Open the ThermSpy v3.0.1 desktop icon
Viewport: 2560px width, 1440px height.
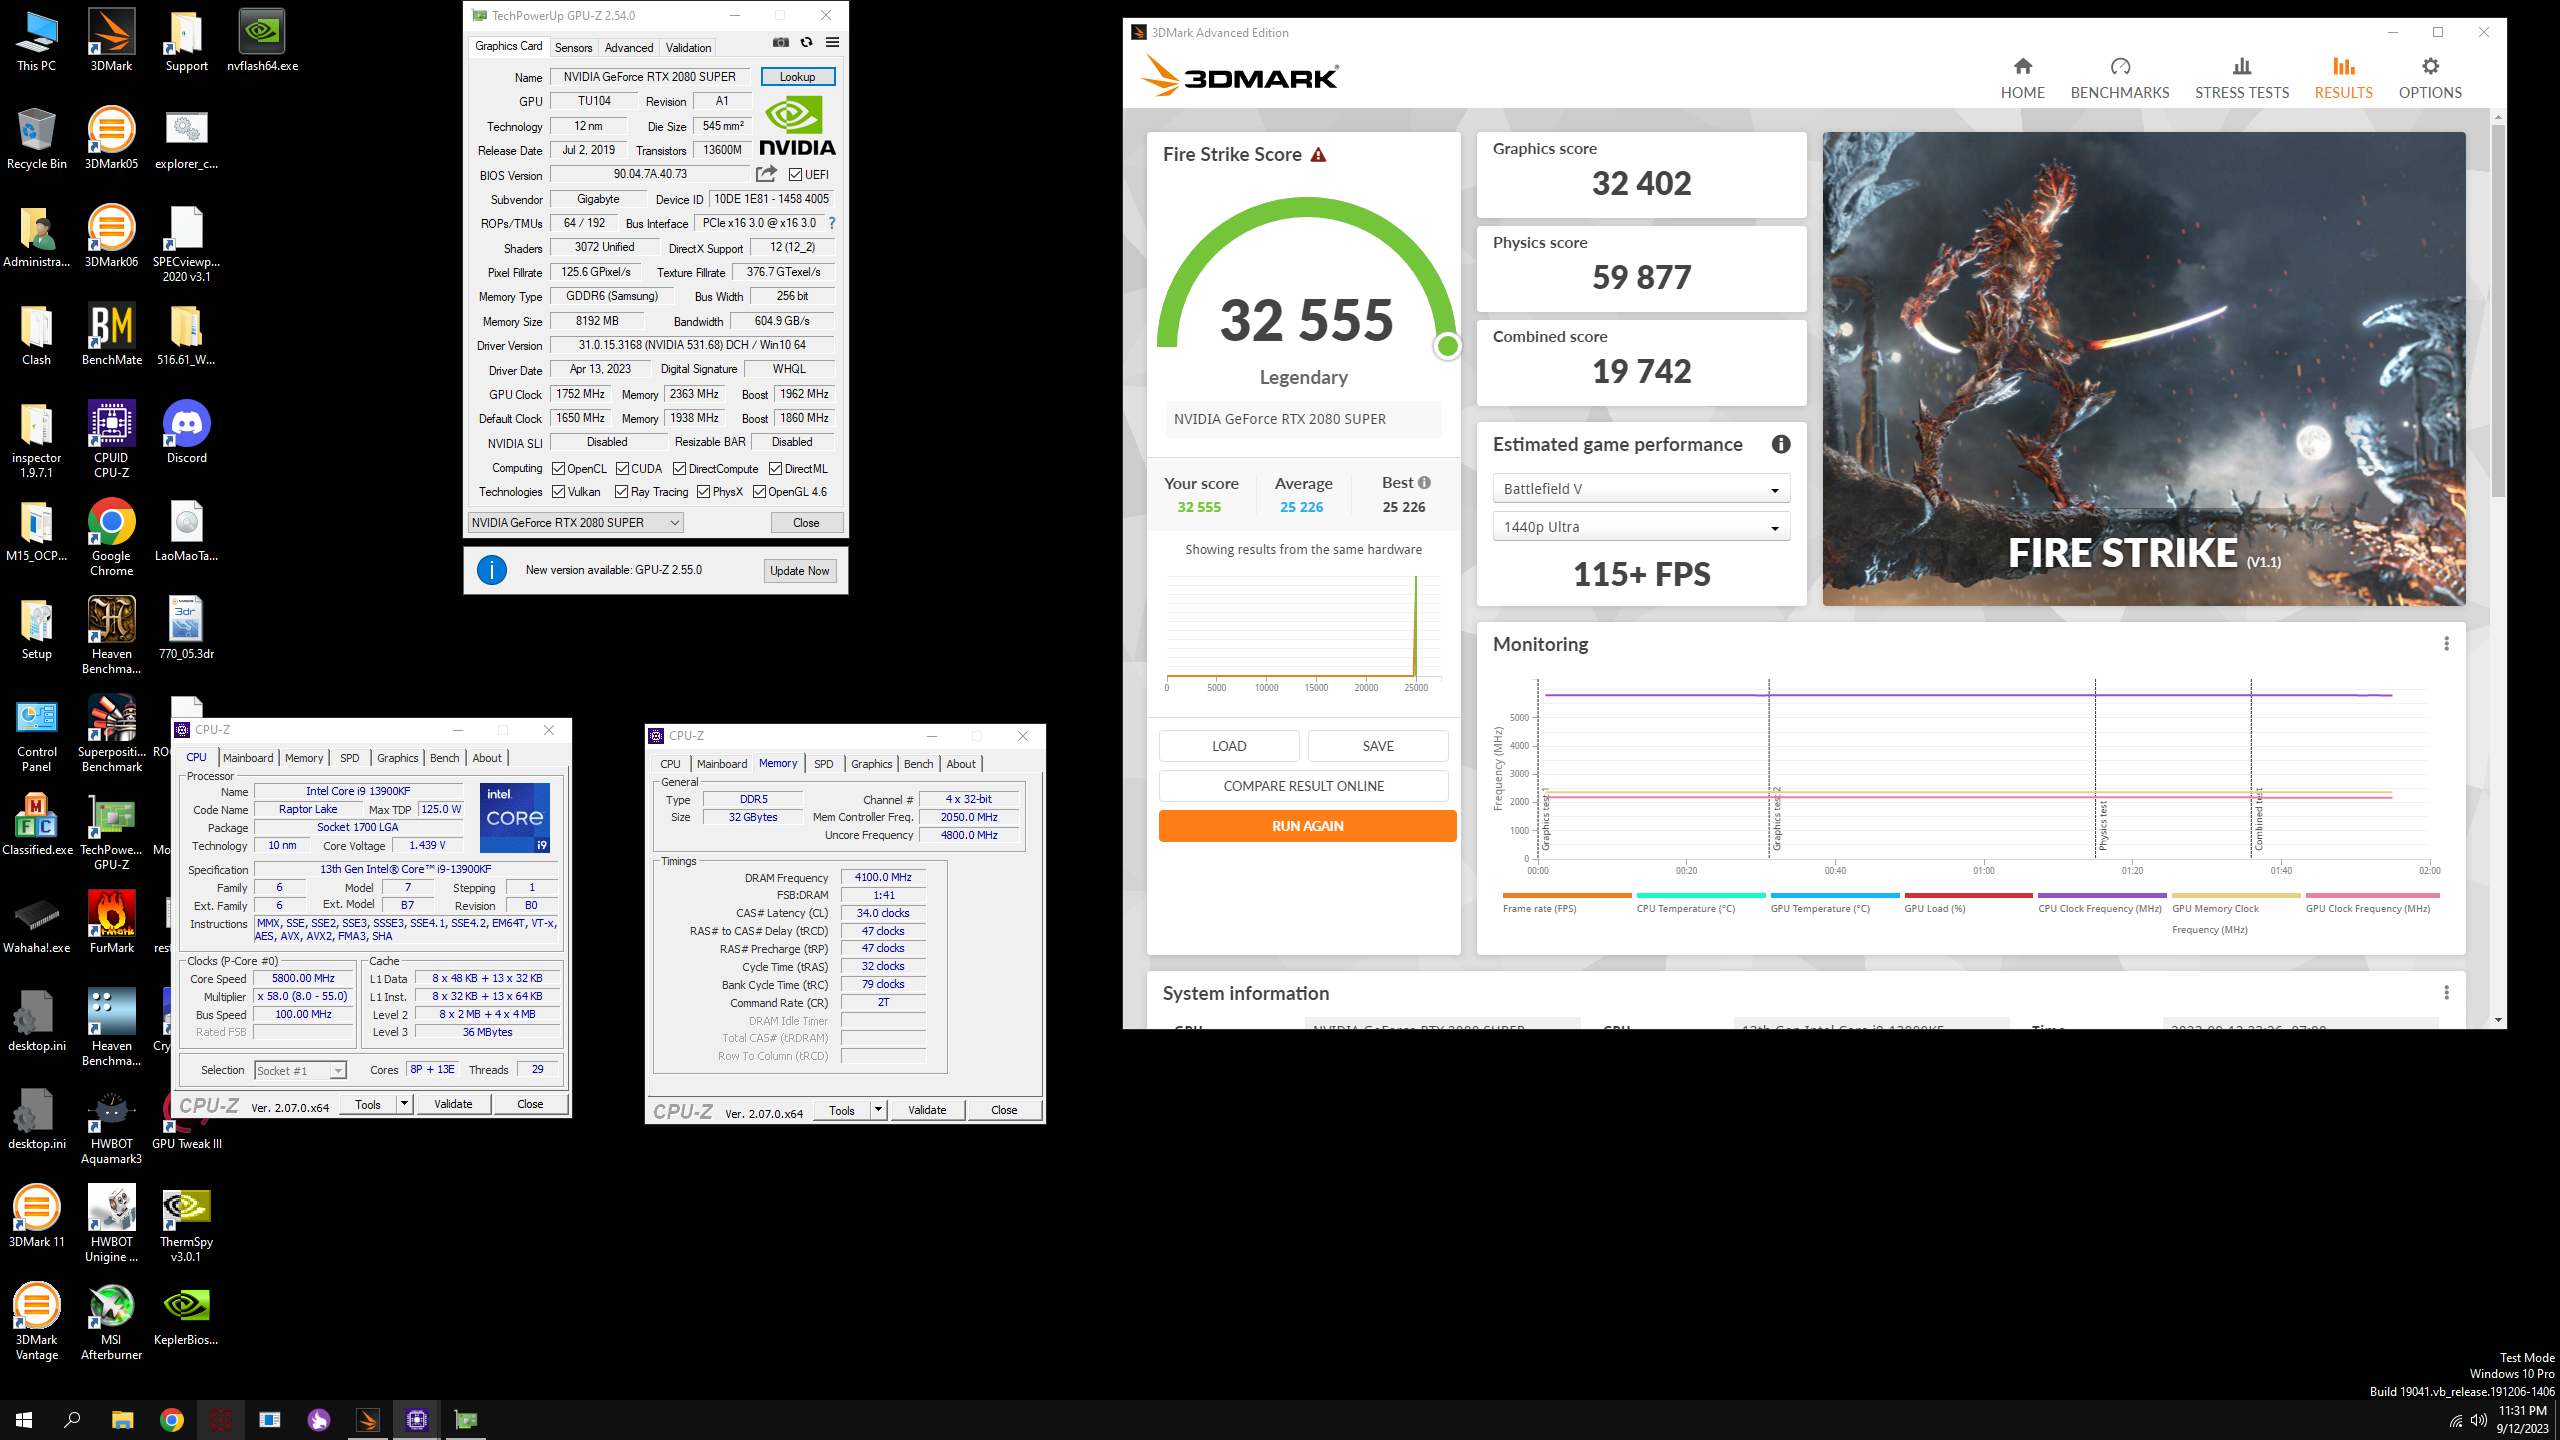[x=186, y=1224]
